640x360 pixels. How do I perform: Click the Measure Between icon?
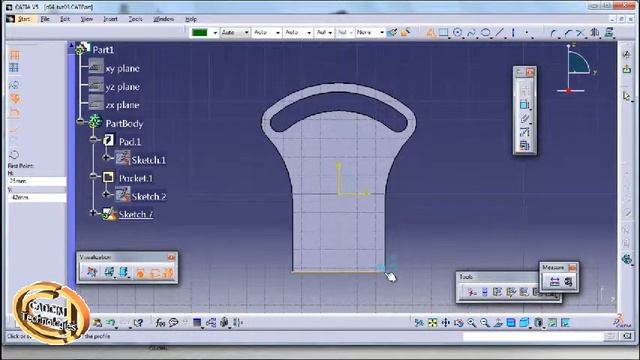point(554,281)
